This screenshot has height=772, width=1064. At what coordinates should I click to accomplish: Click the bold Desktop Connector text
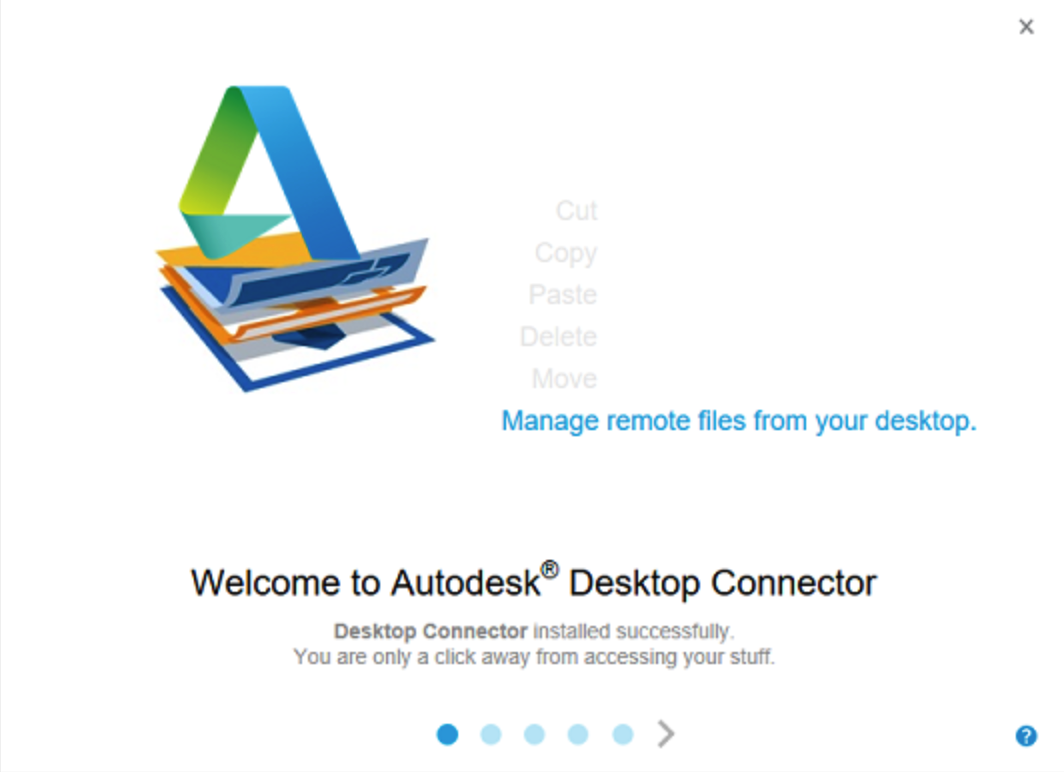coord(431,631)
